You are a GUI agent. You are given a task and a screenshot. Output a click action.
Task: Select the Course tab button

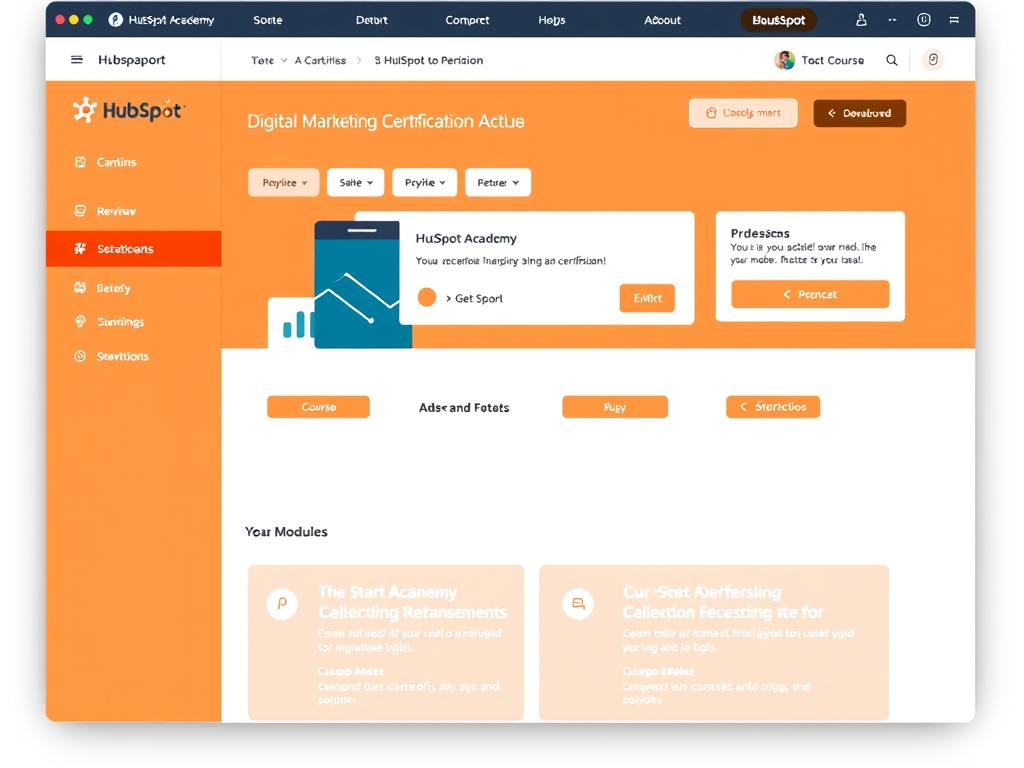click(x=318, y=407)
